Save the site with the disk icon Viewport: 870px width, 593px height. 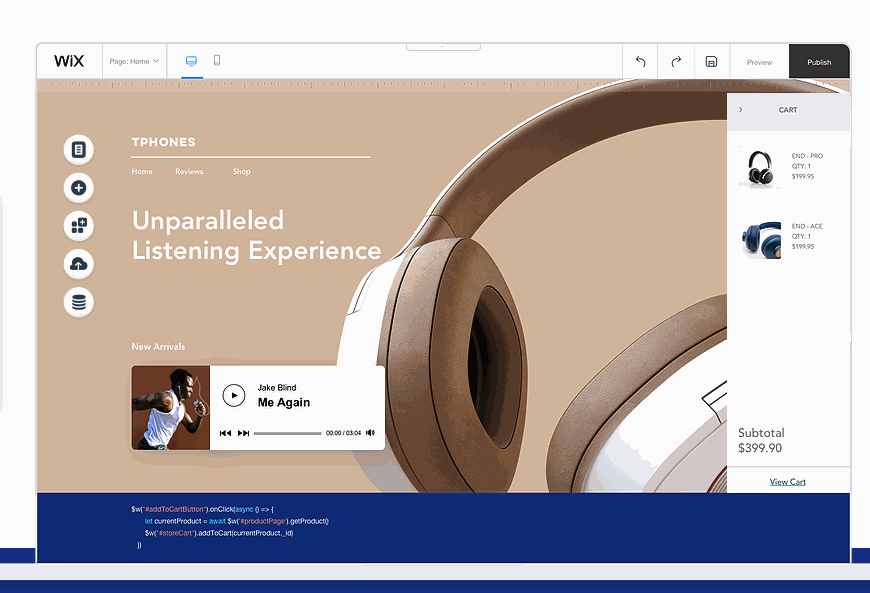[x=711, y=62]
